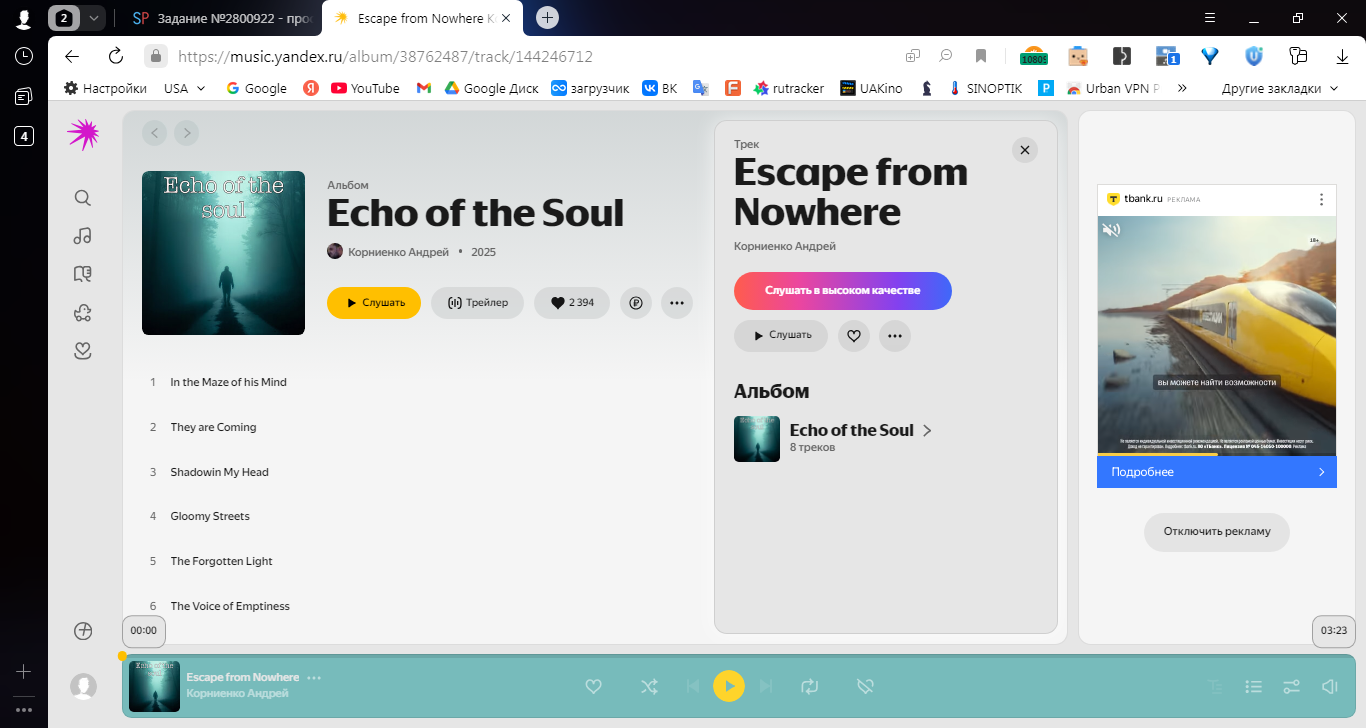Skip to the previous track
The width and height of the screenshot is (1366, 728).
692,687
